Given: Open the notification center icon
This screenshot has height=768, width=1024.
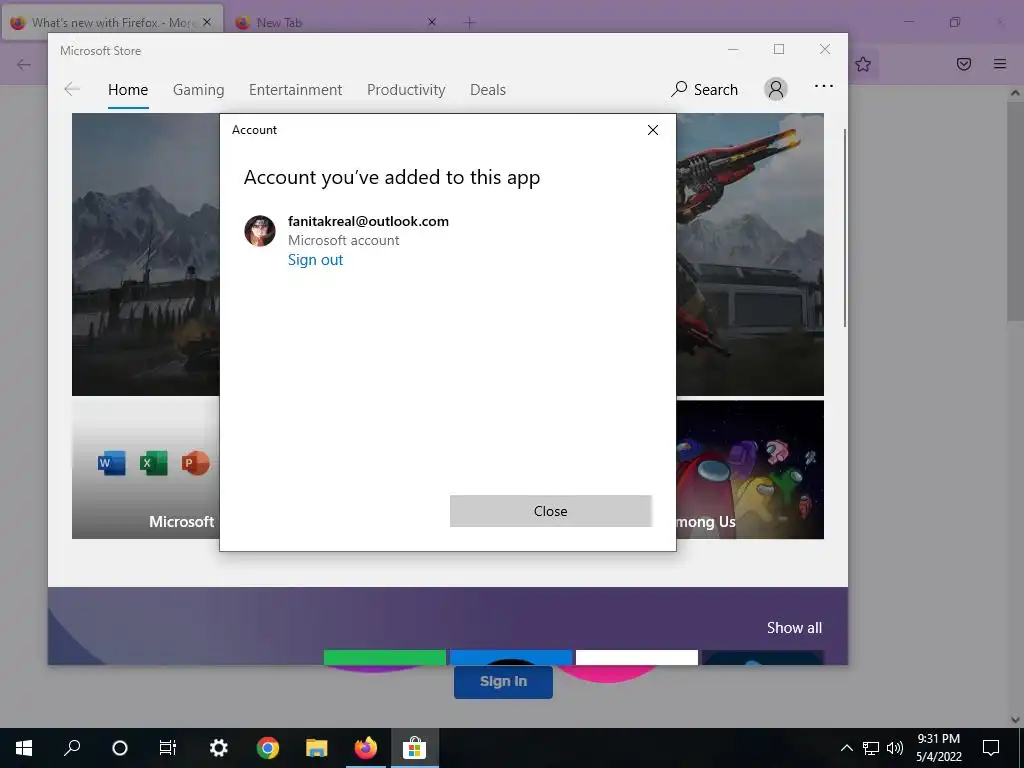Looking at the screenshot, I should tap(991, 748).
